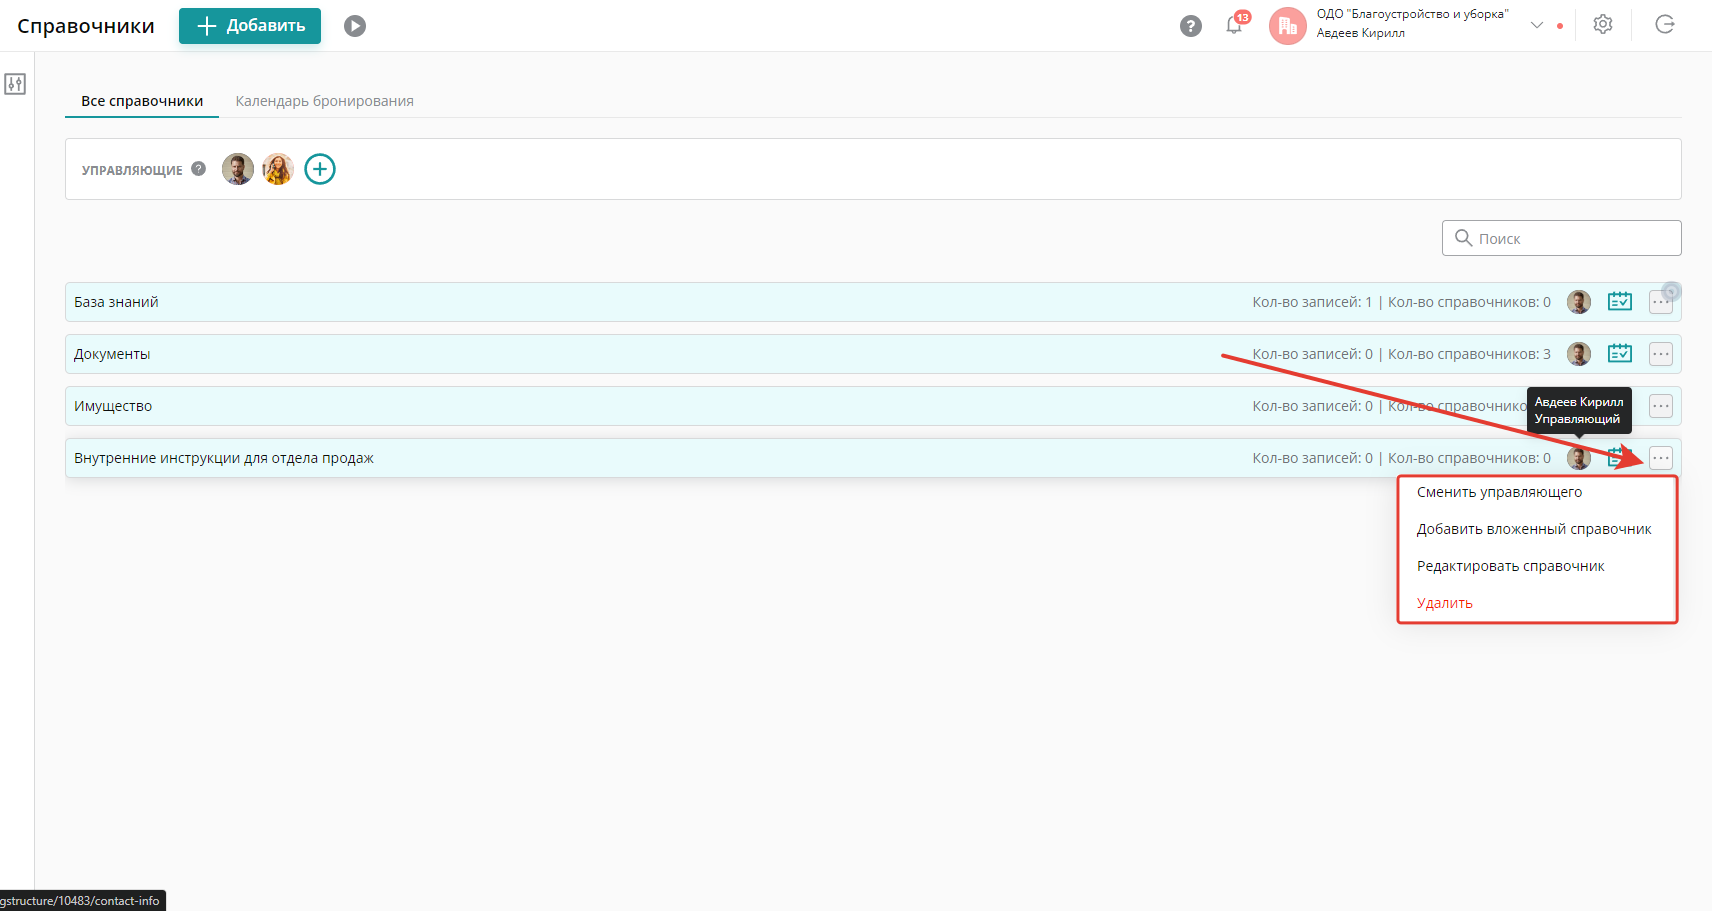
Task: Open the settings gear icon
Action: [x=1603, y=25]
